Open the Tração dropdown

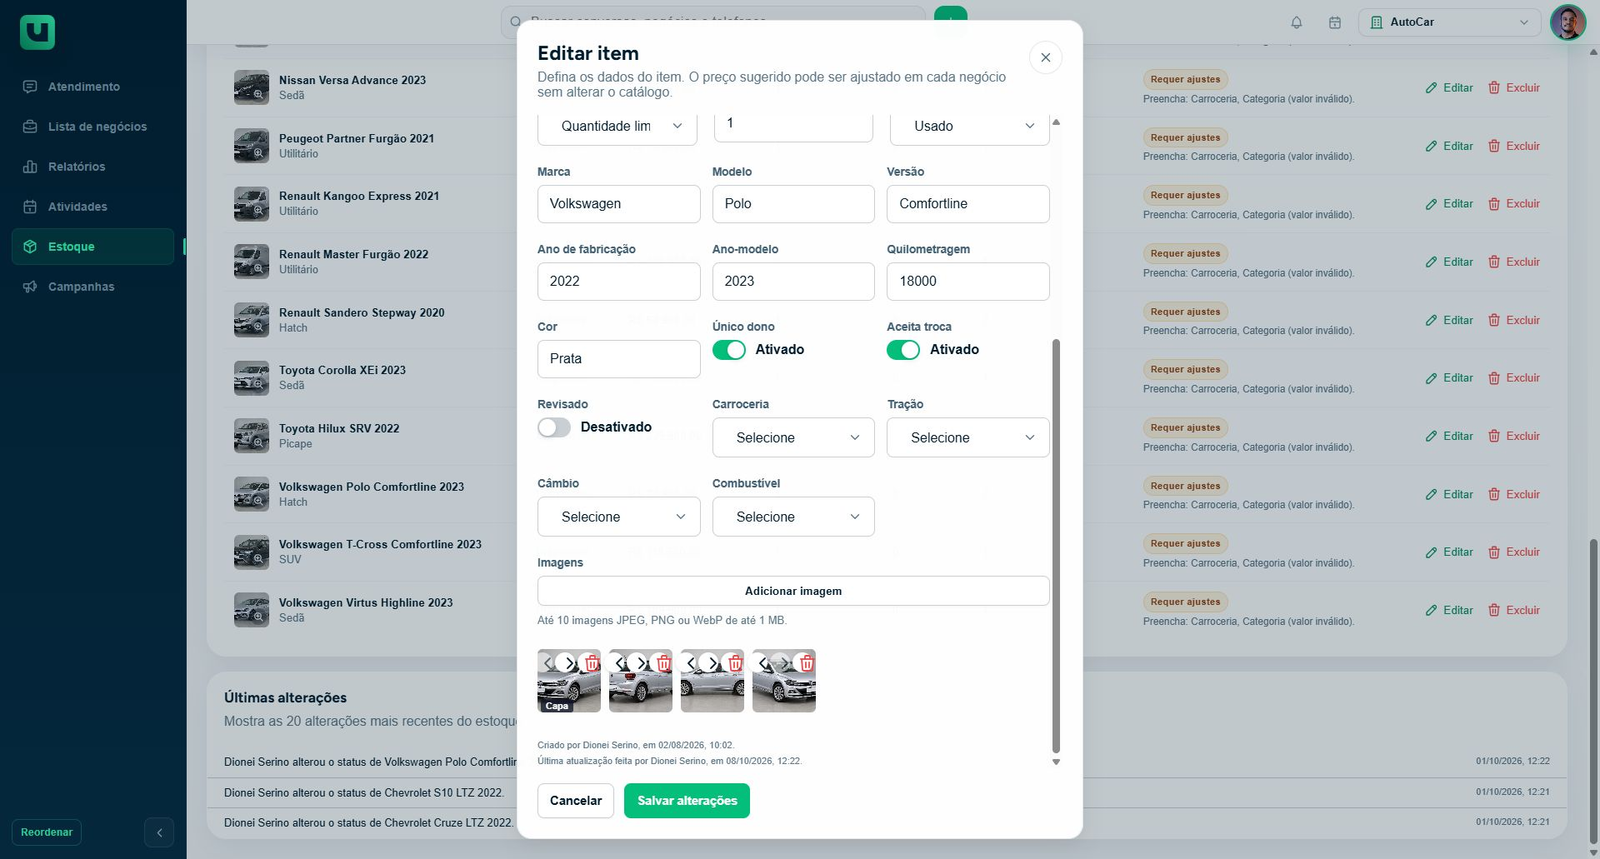(968, 438)
